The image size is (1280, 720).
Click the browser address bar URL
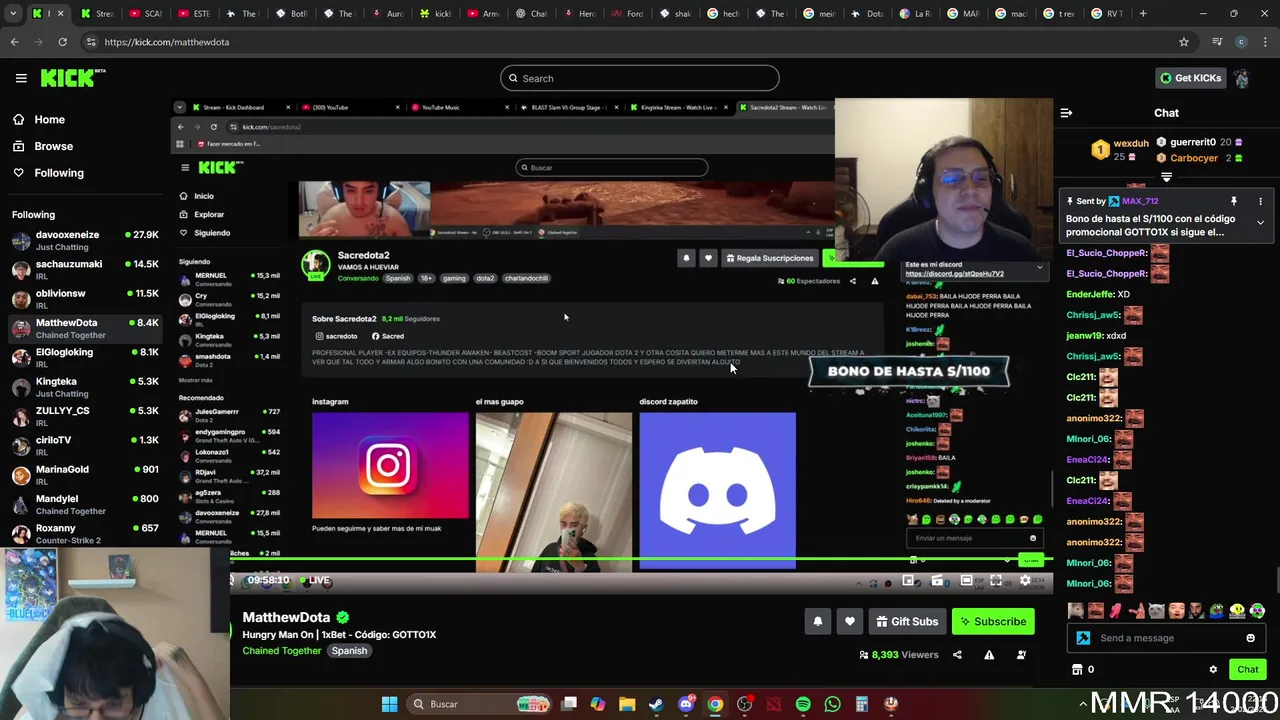167,42
